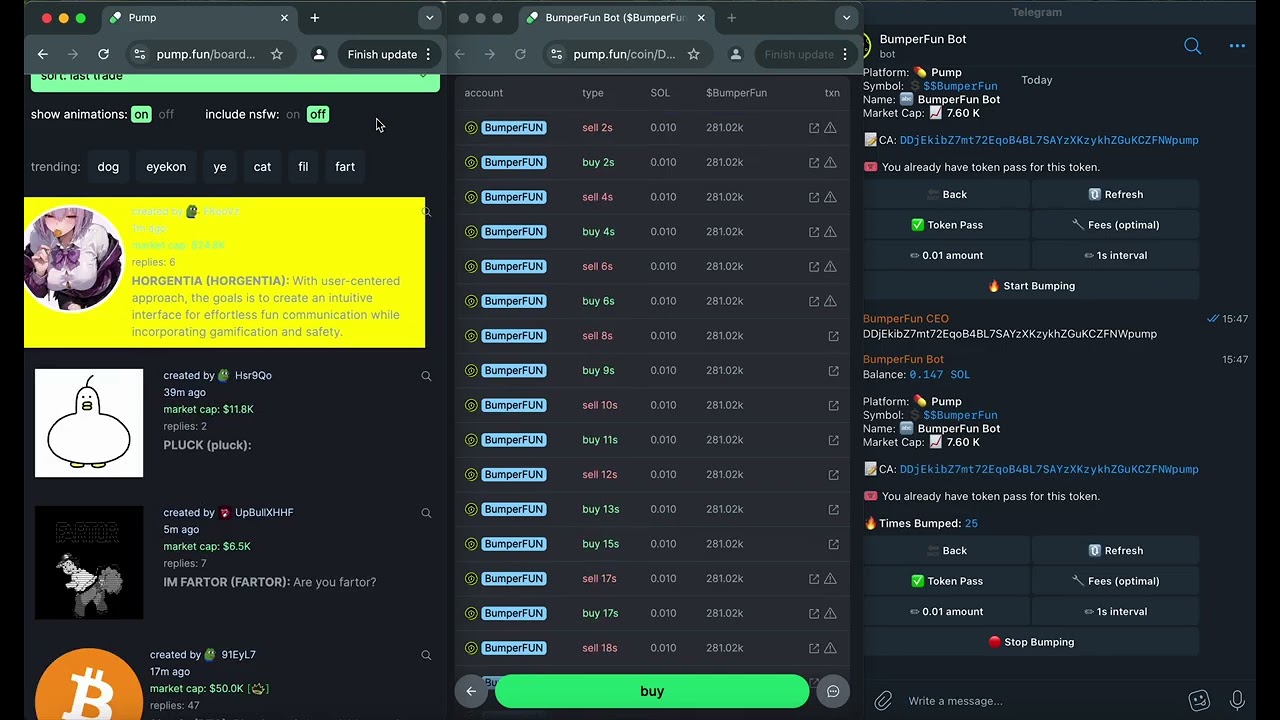The height and width of the screenshot is (720, 1280).
Task: Open transaction link for sell 8s row
Action: (x=833, y=336)
